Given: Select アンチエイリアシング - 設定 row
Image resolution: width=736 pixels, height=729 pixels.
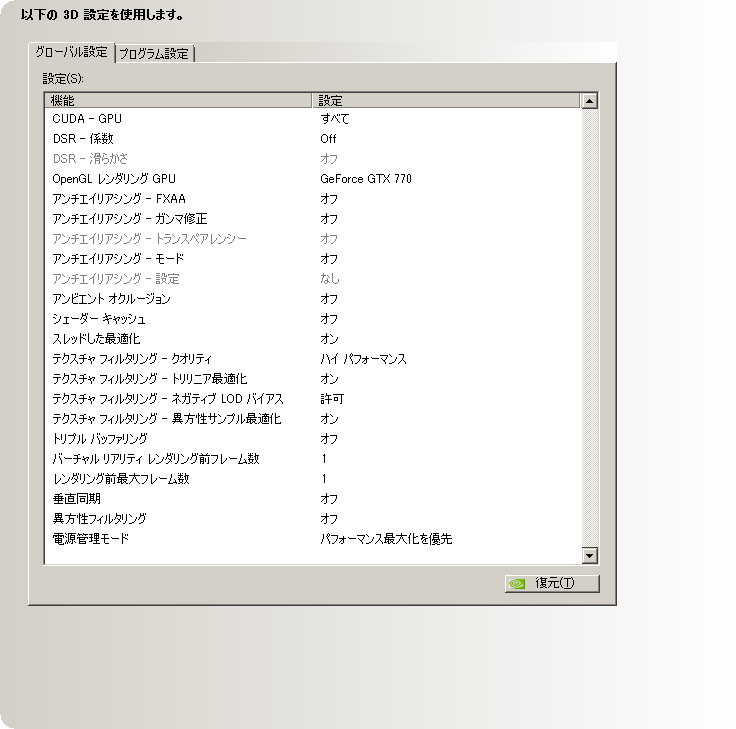Looking at the screenshot, I should click(x=313, y=279).
